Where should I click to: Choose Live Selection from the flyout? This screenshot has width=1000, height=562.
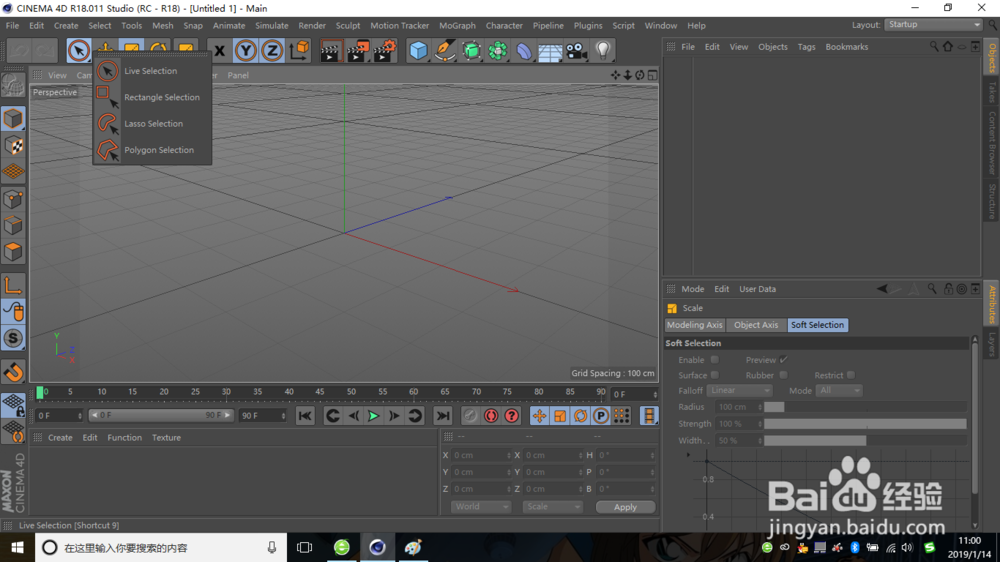152,71
